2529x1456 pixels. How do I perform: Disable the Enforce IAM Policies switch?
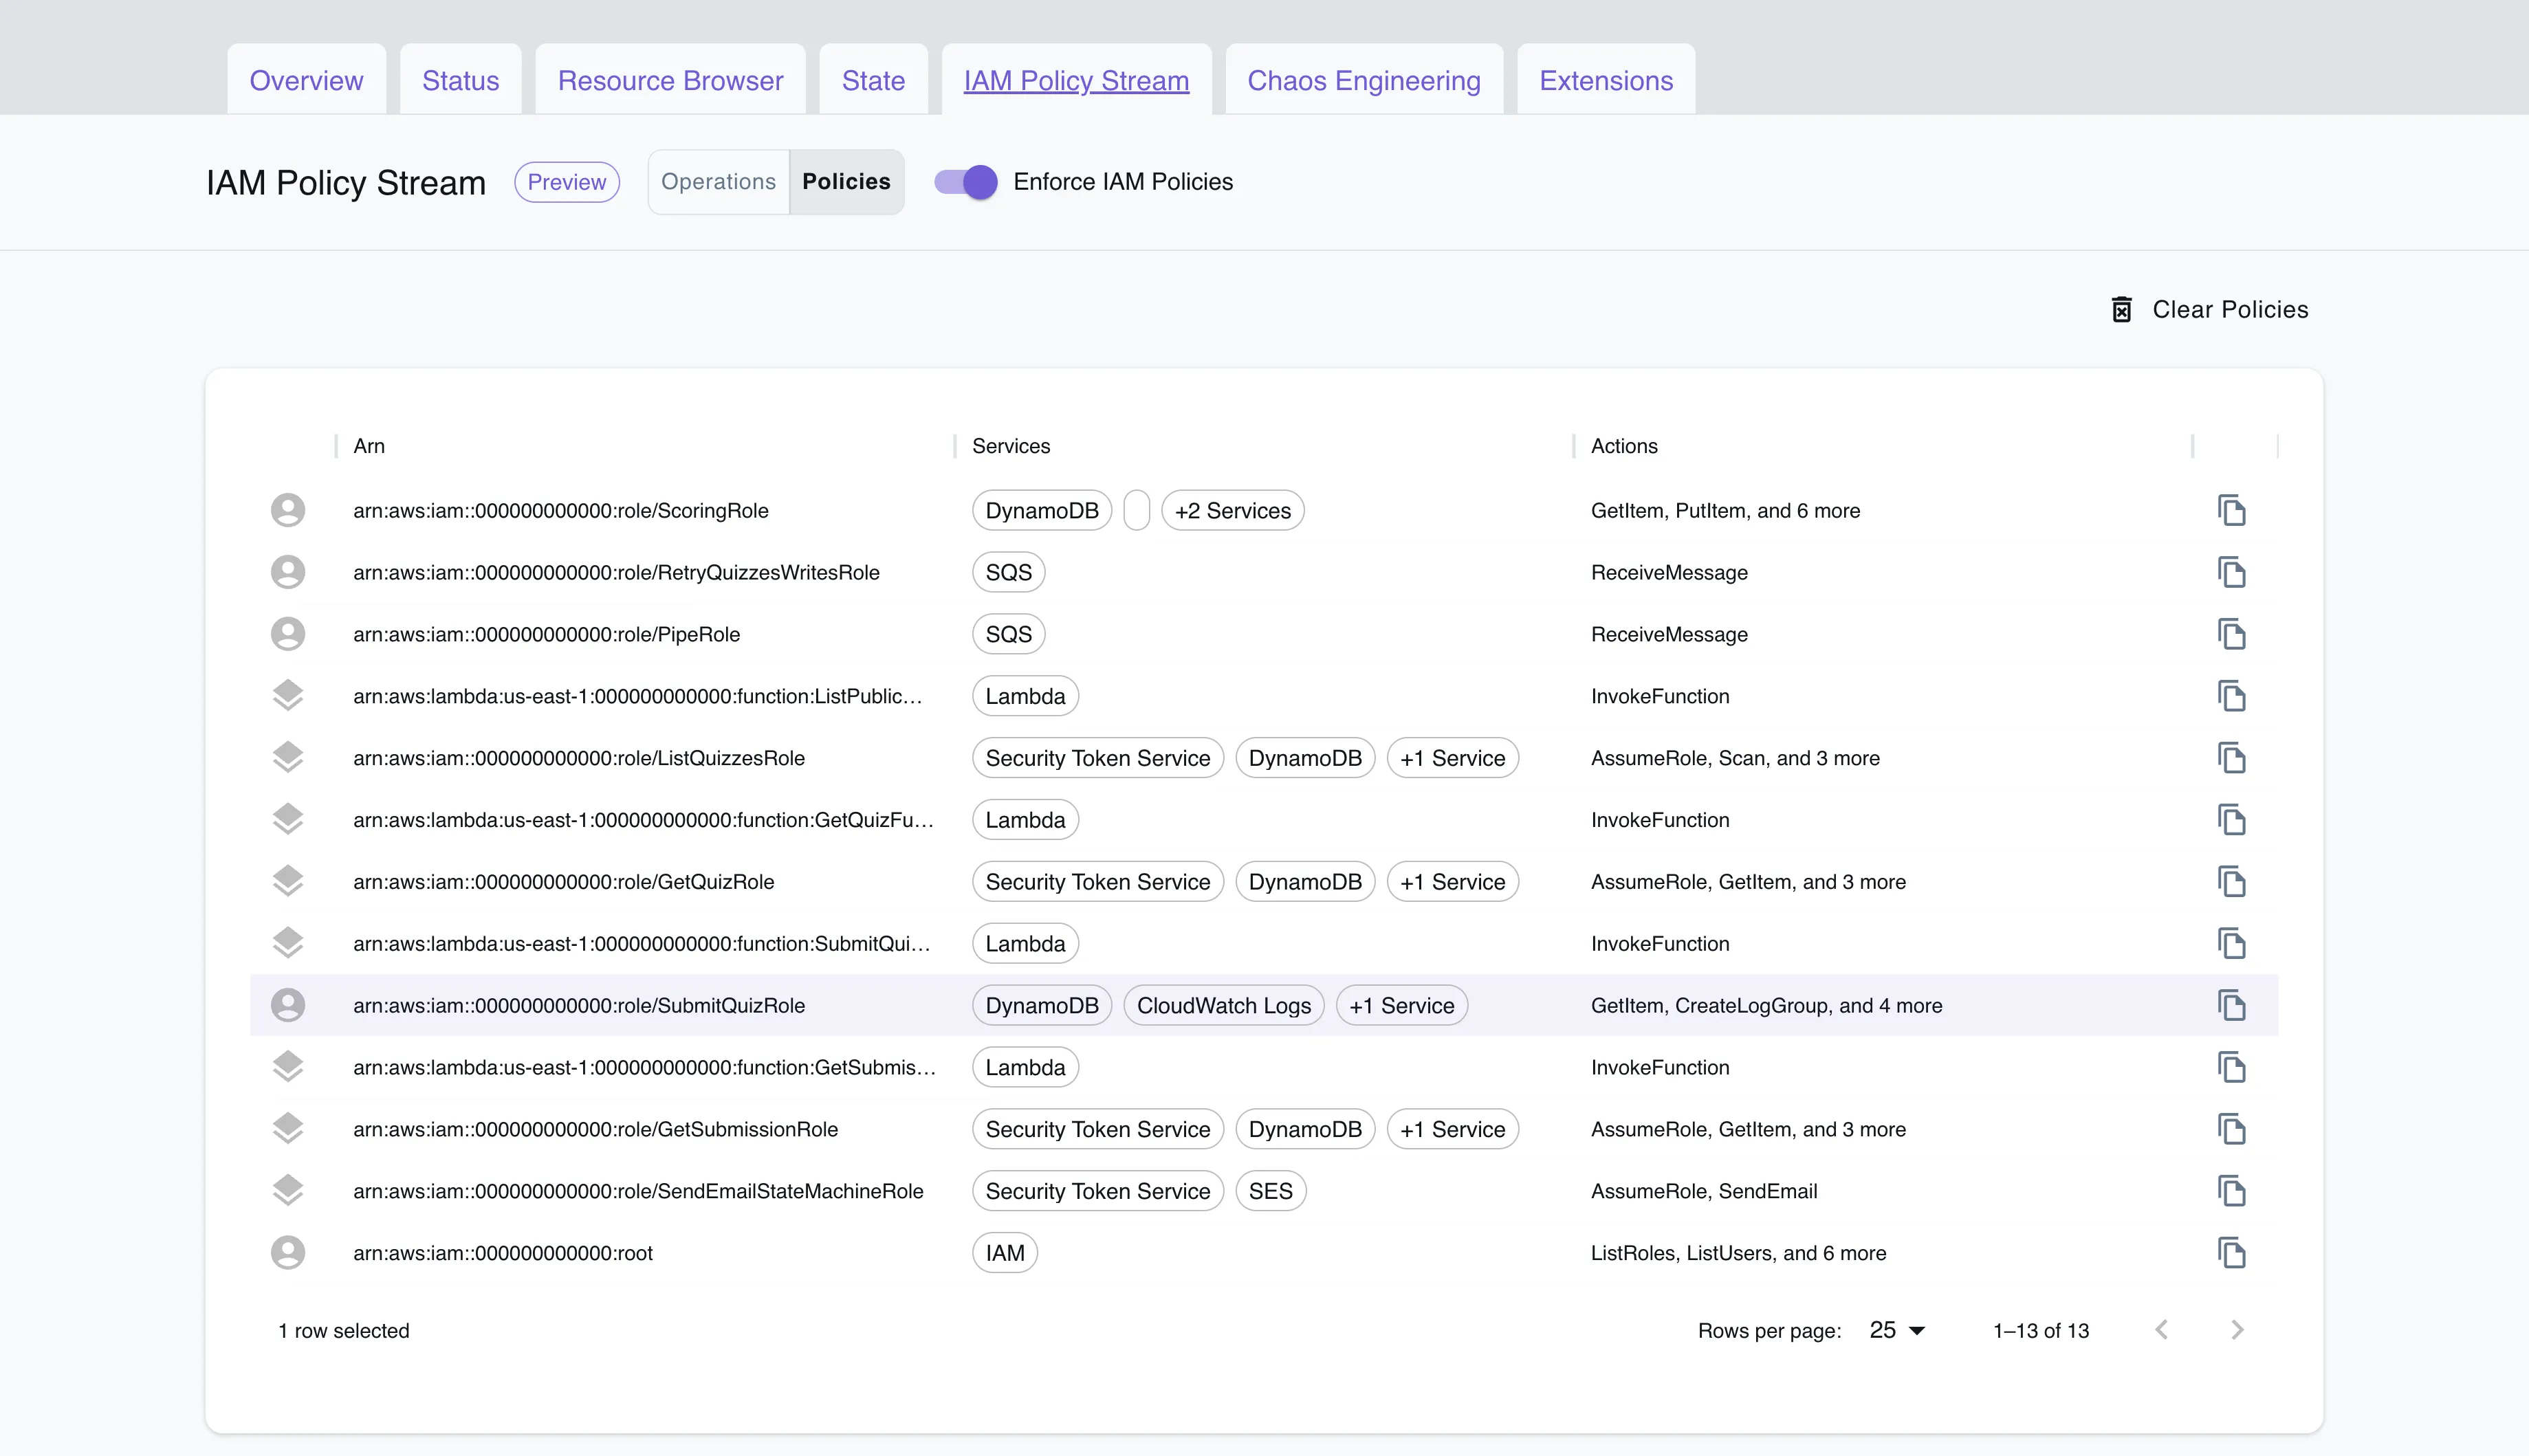click(966, 182)
